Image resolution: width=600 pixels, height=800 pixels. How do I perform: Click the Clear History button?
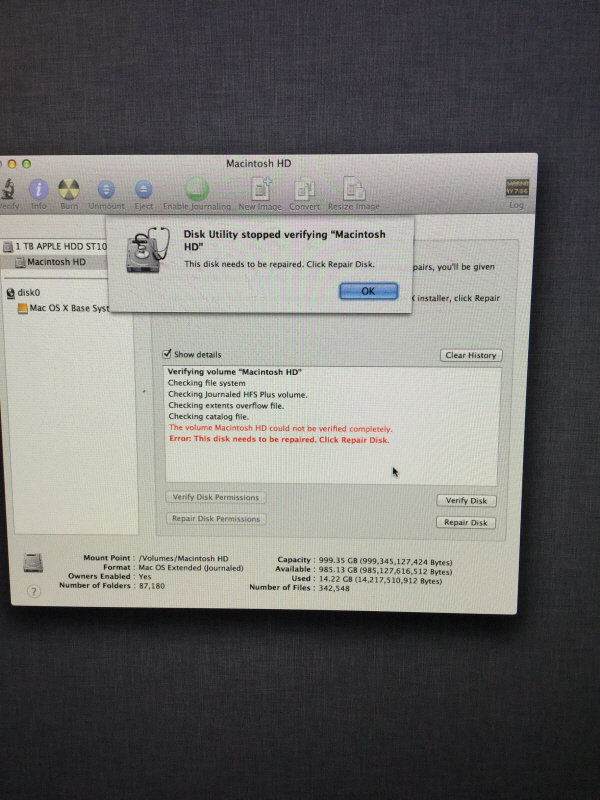[471, 355]
